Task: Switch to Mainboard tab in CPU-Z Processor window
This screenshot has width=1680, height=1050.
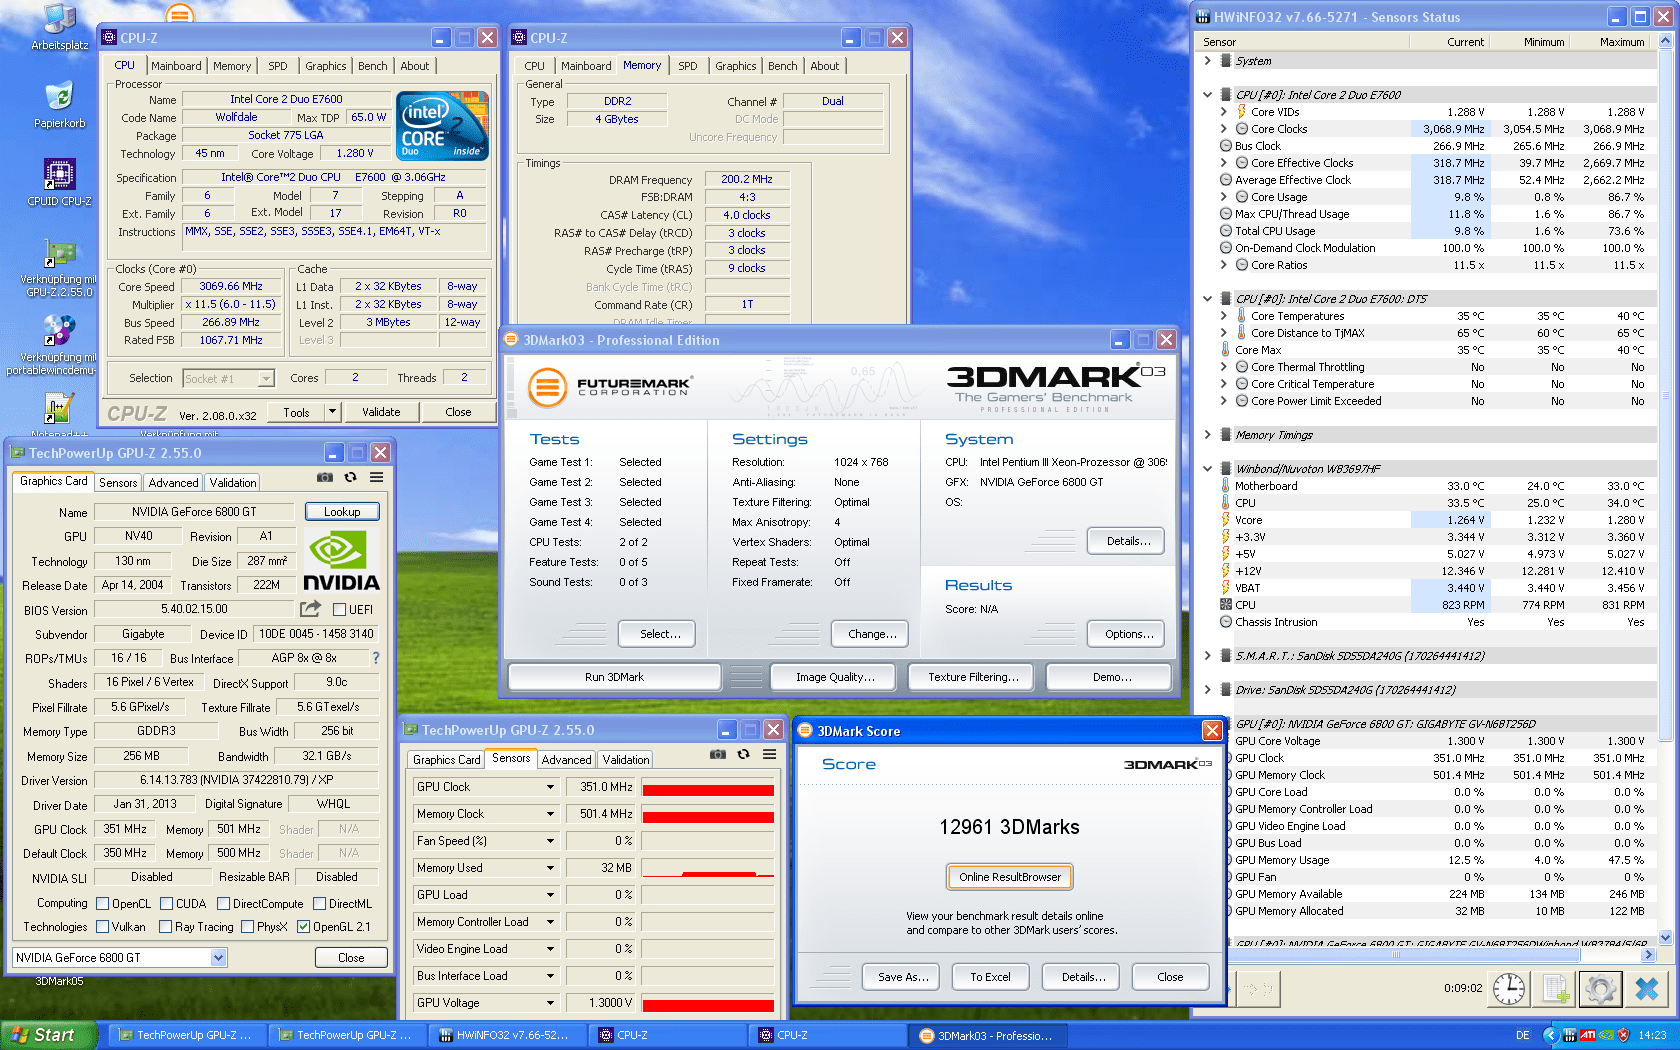Action: click(176, 66)
